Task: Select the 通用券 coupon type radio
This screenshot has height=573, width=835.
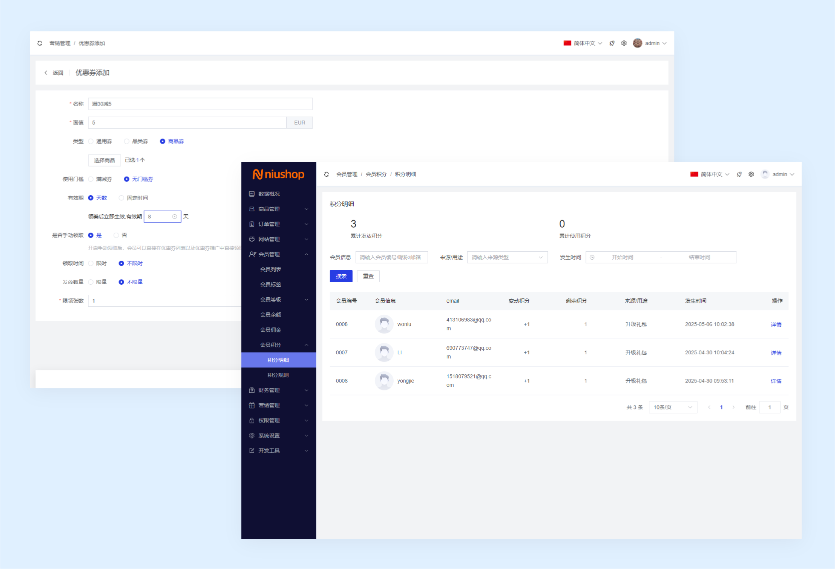Action: tap(91, 141)
